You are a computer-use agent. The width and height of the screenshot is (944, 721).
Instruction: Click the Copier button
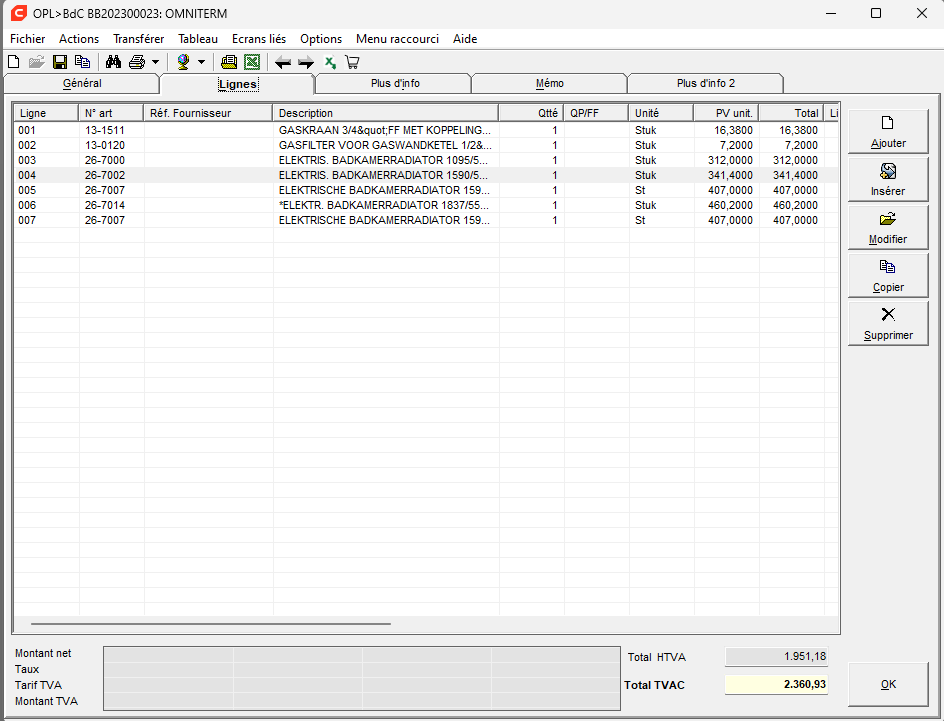click(x=888, y=276)
